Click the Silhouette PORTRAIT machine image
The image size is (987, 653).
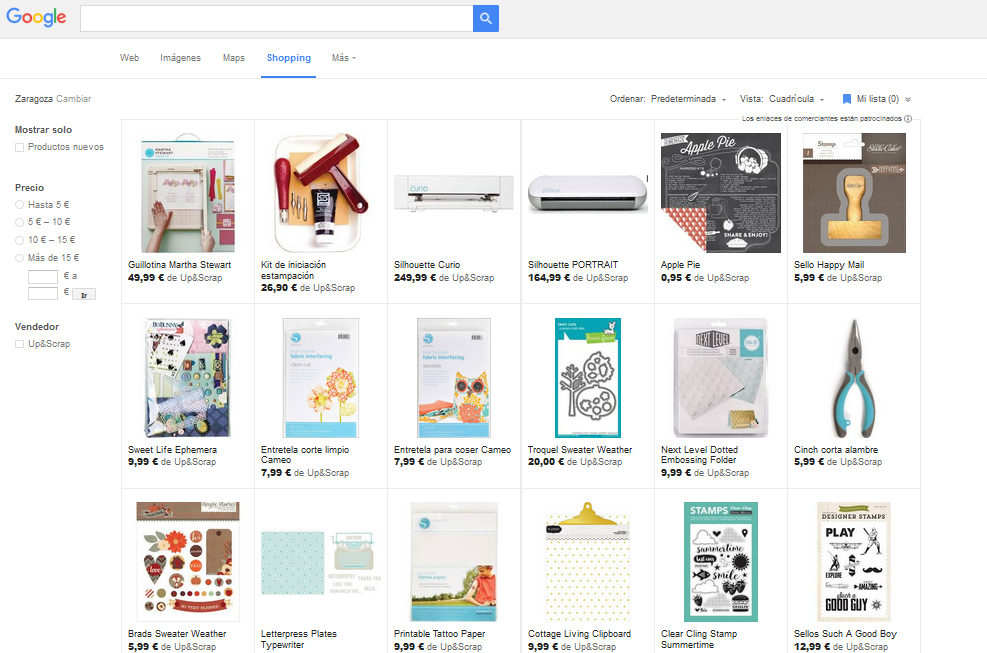click(588, 193)
